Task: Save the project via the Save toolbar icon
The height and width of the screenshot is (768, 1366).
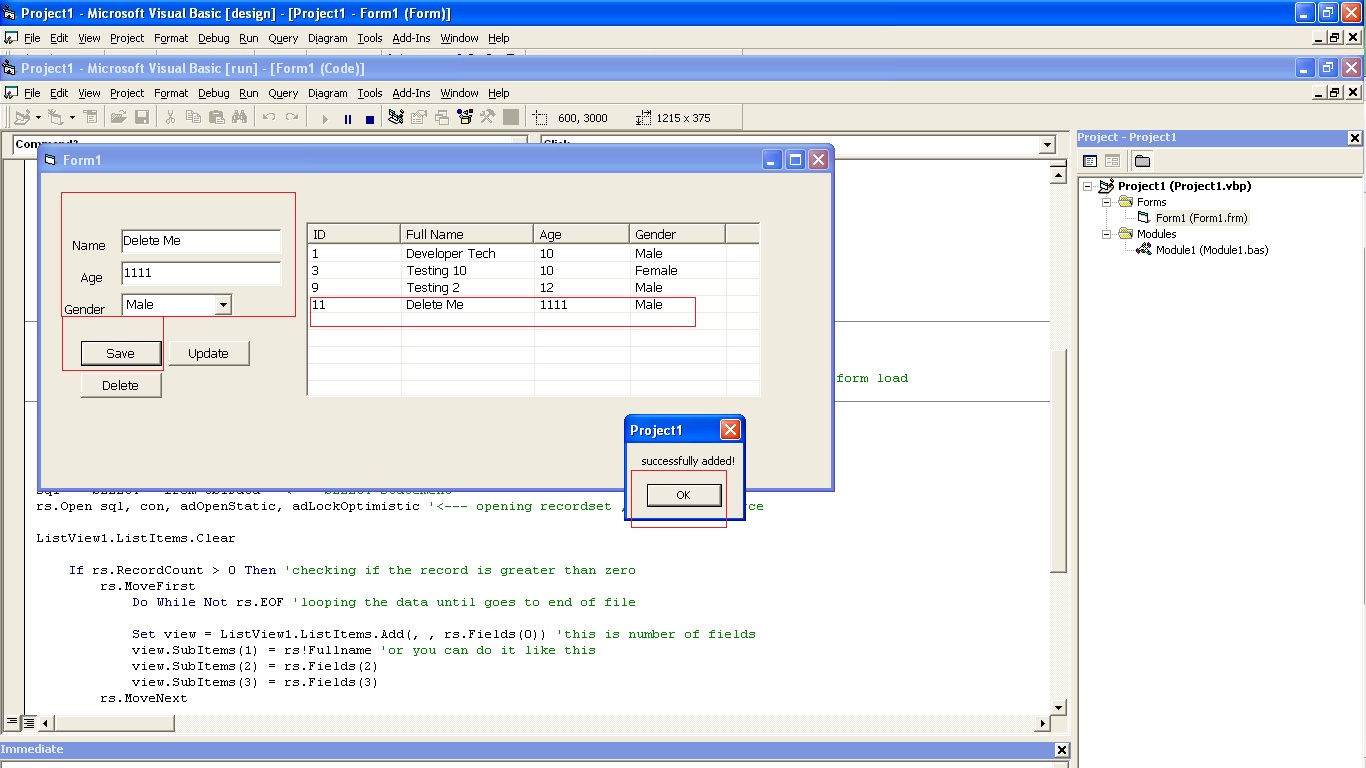Action: [141, 118]
